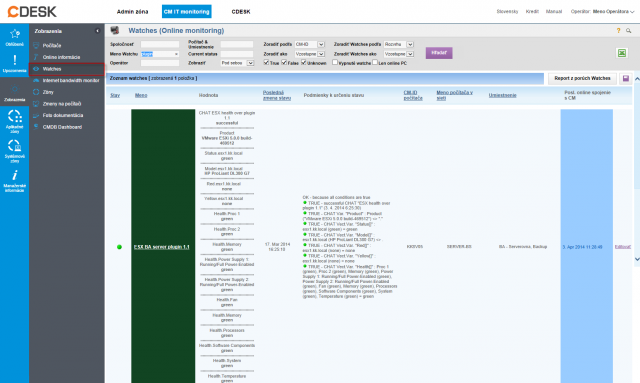Image resolution: width=640 pixels, height=383 pixels.
Task: Open Foto dokumentácia menu item
Action: pyautogui.click(x=63, y=116)
